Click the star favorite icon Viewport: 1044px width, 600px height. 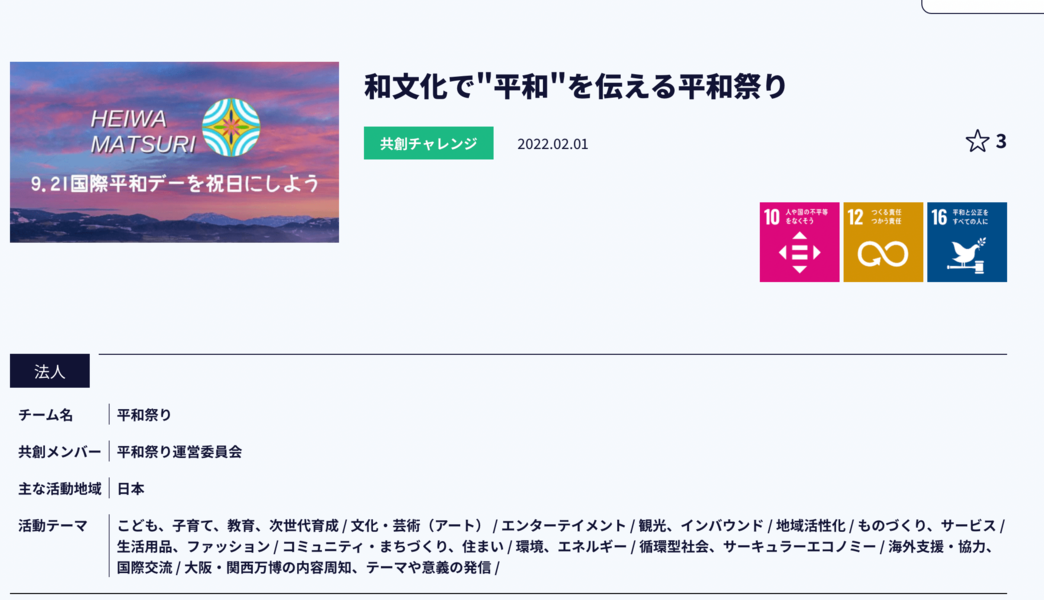click(x=977, y=142)
